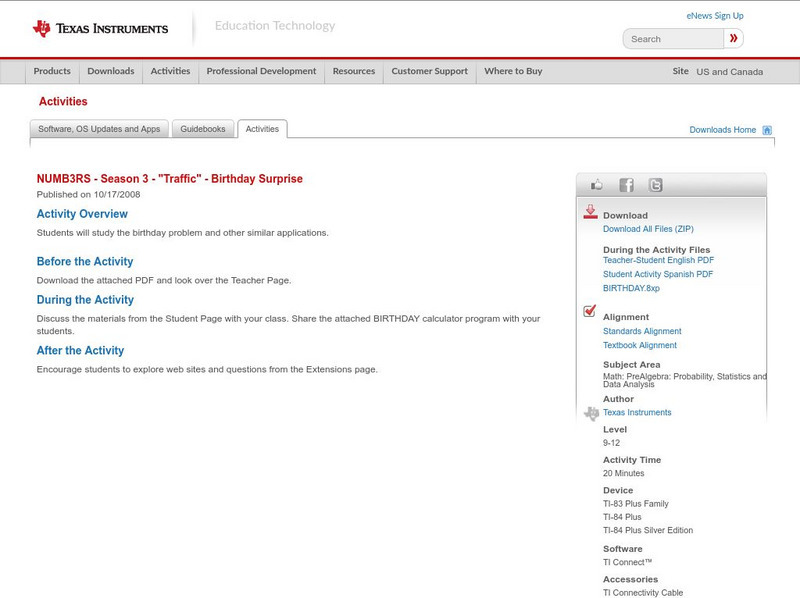Viewport: 800px width, 598px height.
Task: Switch to the Guidebooks tab
Action: click(x=204, y=129)
